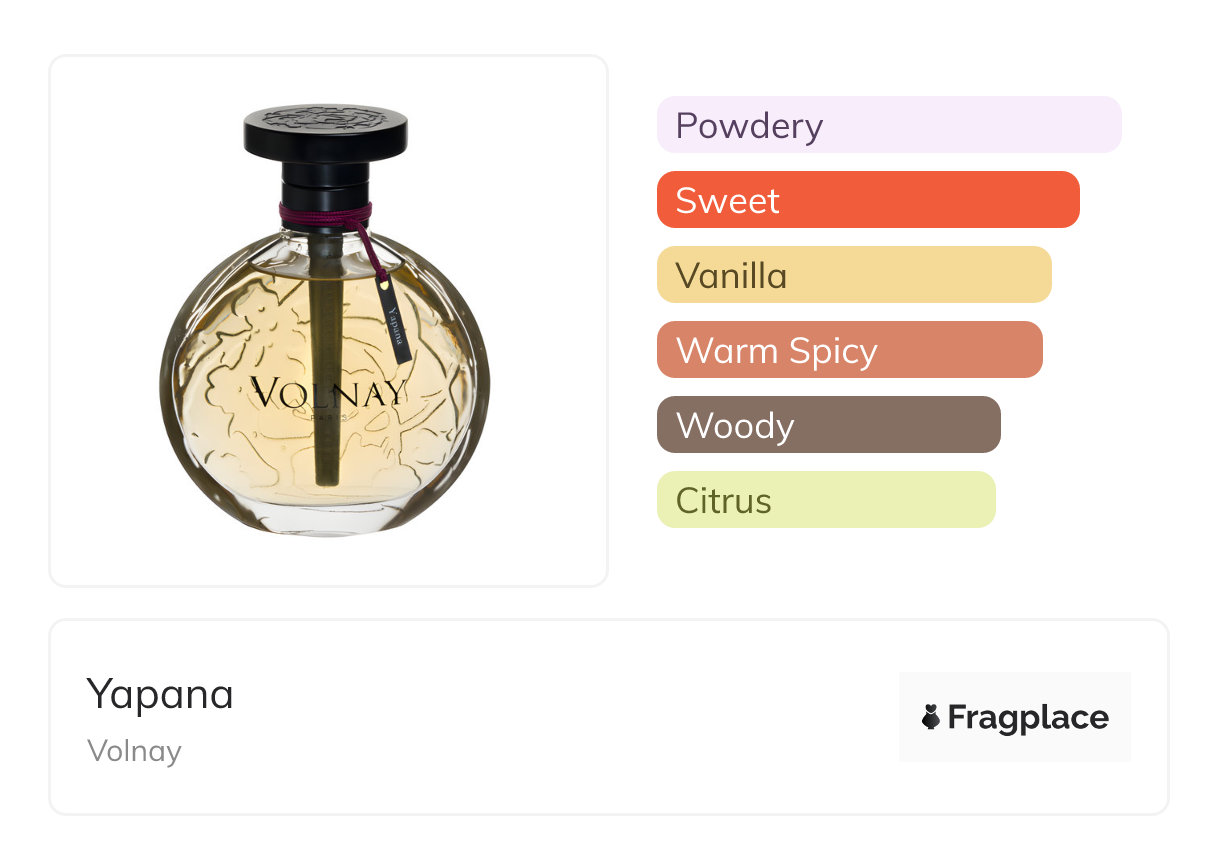The height and width of the screenshot is (864, 1218).
Task: Click the VOLNAY lettering on the bottle
Action: (x=329, y=392)
